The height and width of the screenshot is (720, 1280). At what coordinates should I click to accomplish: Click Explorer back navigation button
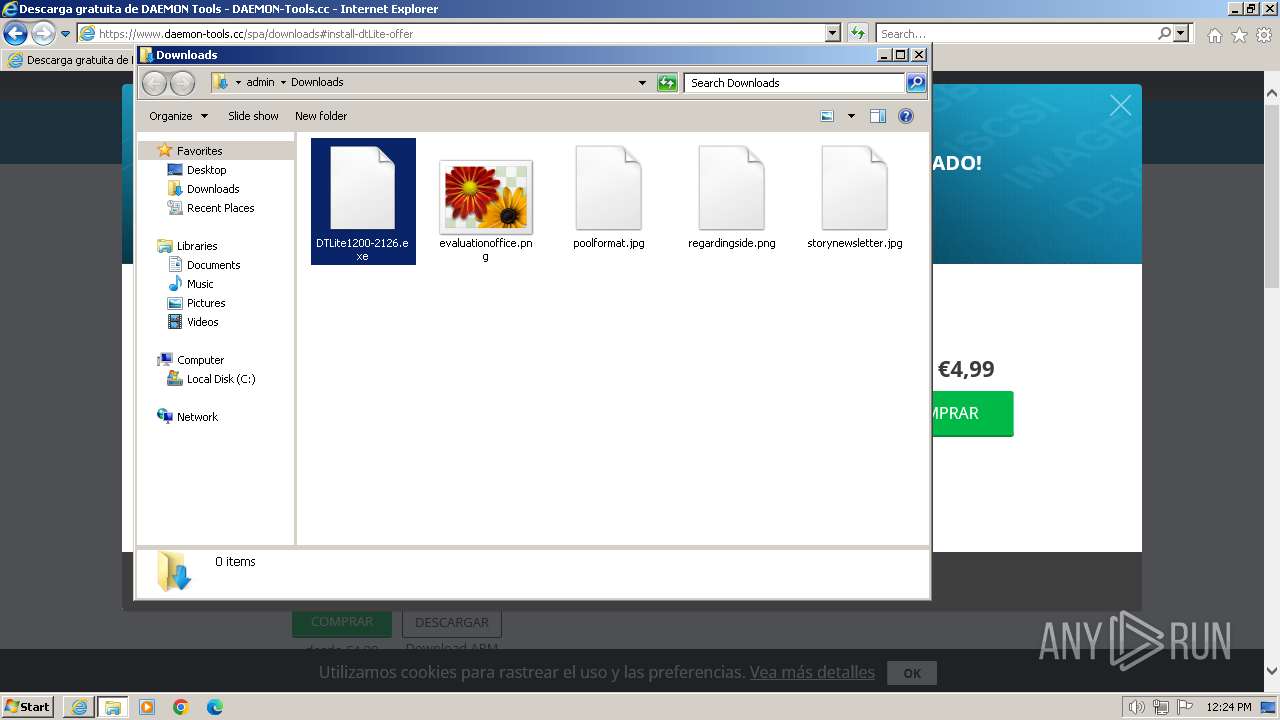coord(154,83)
